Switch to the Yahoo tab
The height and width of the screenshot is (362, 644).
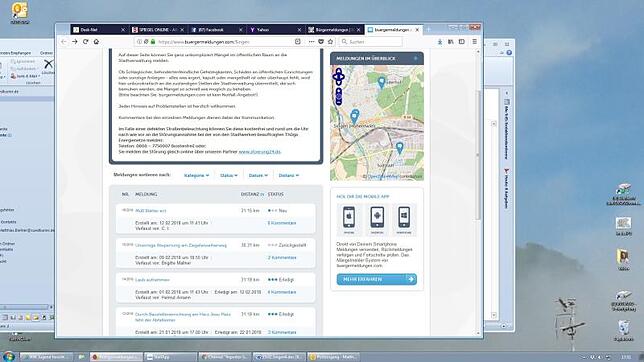pyautogui.click(x=276, y=30)
